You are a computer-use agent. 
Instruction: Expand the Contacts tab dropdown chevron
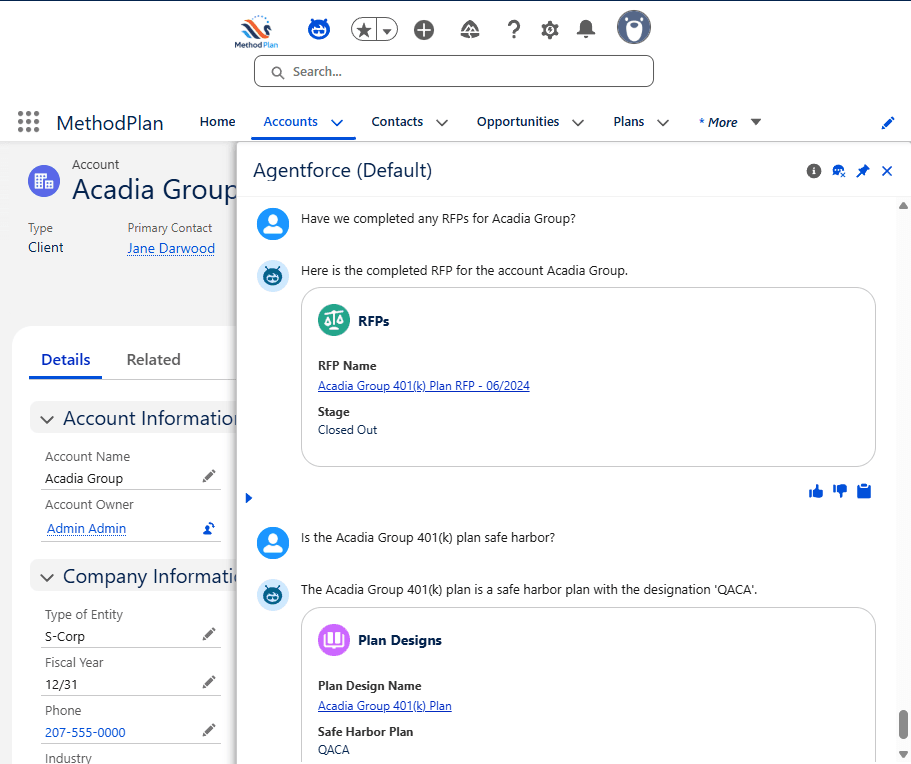pos(442,123)
